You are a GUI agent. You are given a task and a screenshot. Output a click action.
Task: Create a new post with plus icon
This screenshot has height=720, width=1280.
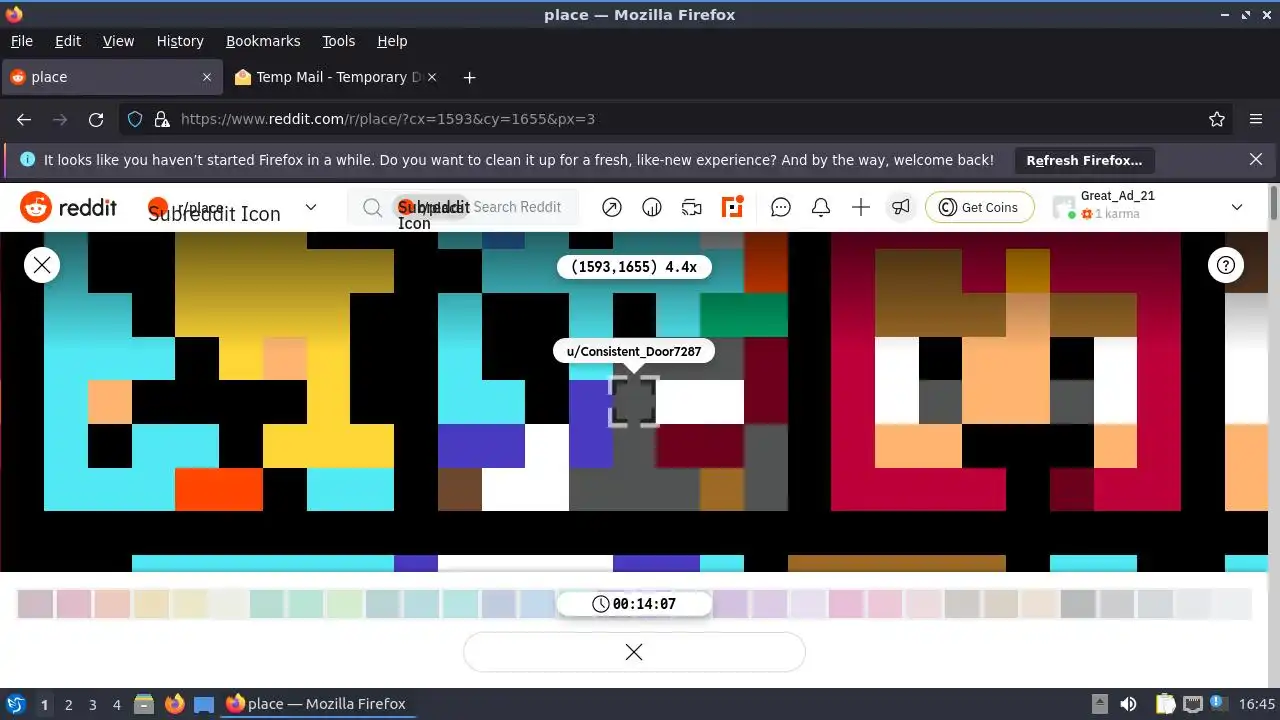861,207
